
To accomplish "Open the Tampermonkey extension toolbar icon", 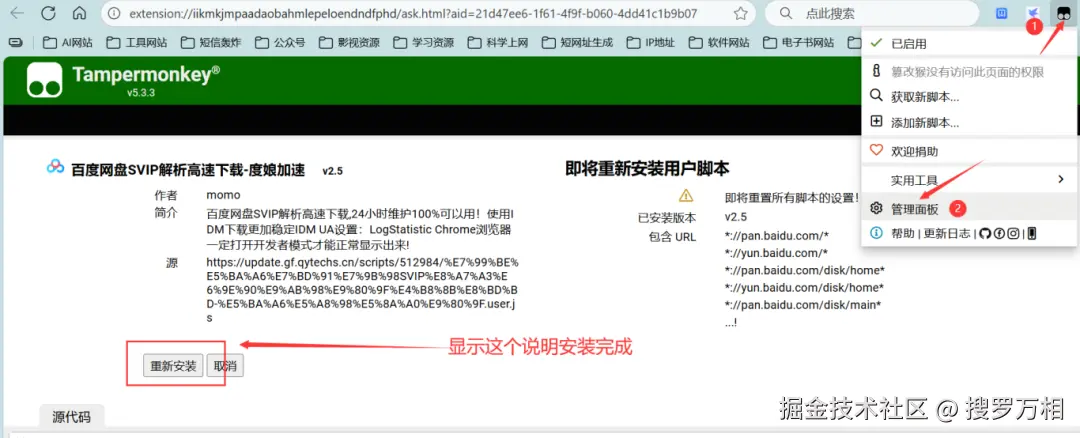I will pos(1063,12).
